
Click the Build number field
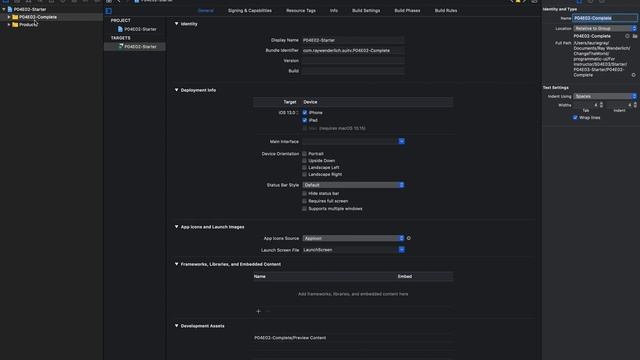(x=353, y=71)
